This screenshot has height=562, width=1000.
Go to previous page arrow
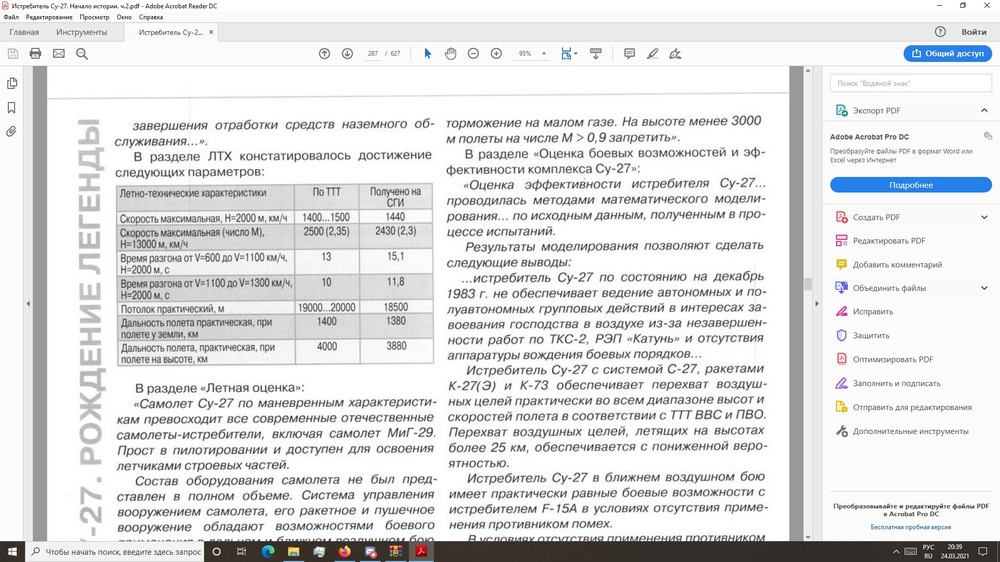[x=325, y=54]
